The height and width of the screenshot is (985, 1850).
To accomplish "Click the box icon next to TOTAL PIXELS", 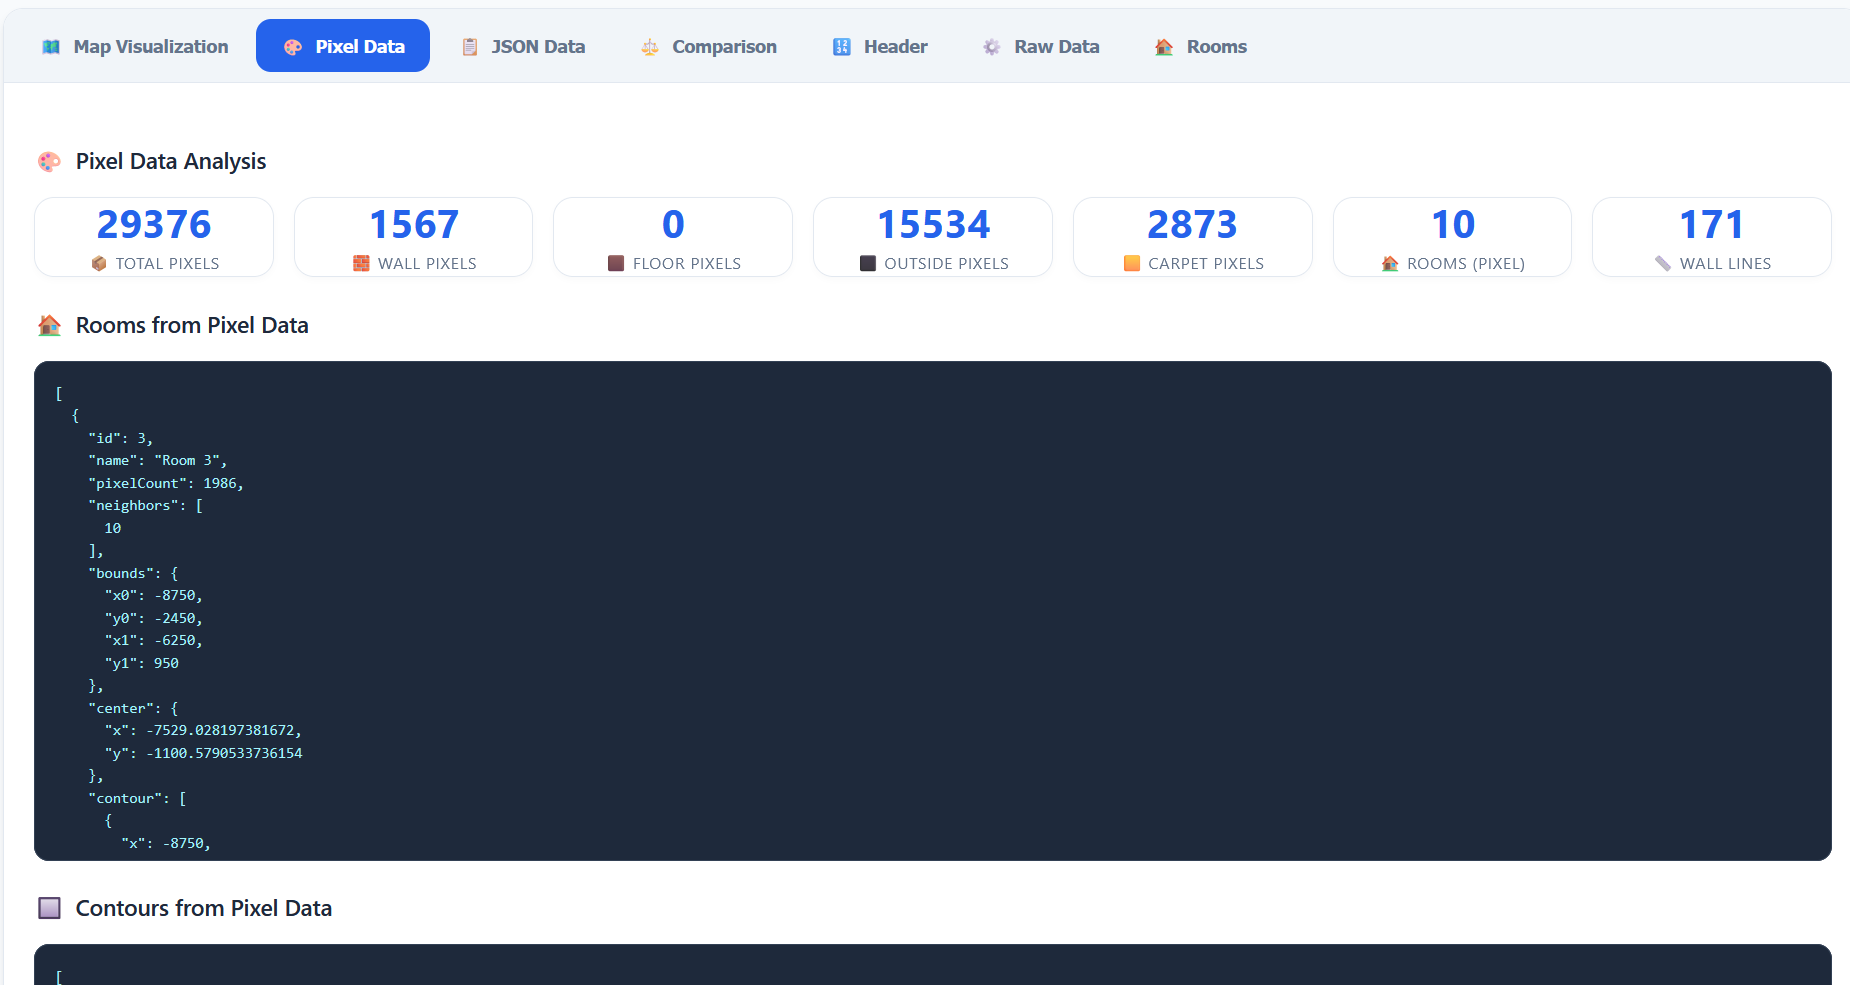I will point(99,264).
